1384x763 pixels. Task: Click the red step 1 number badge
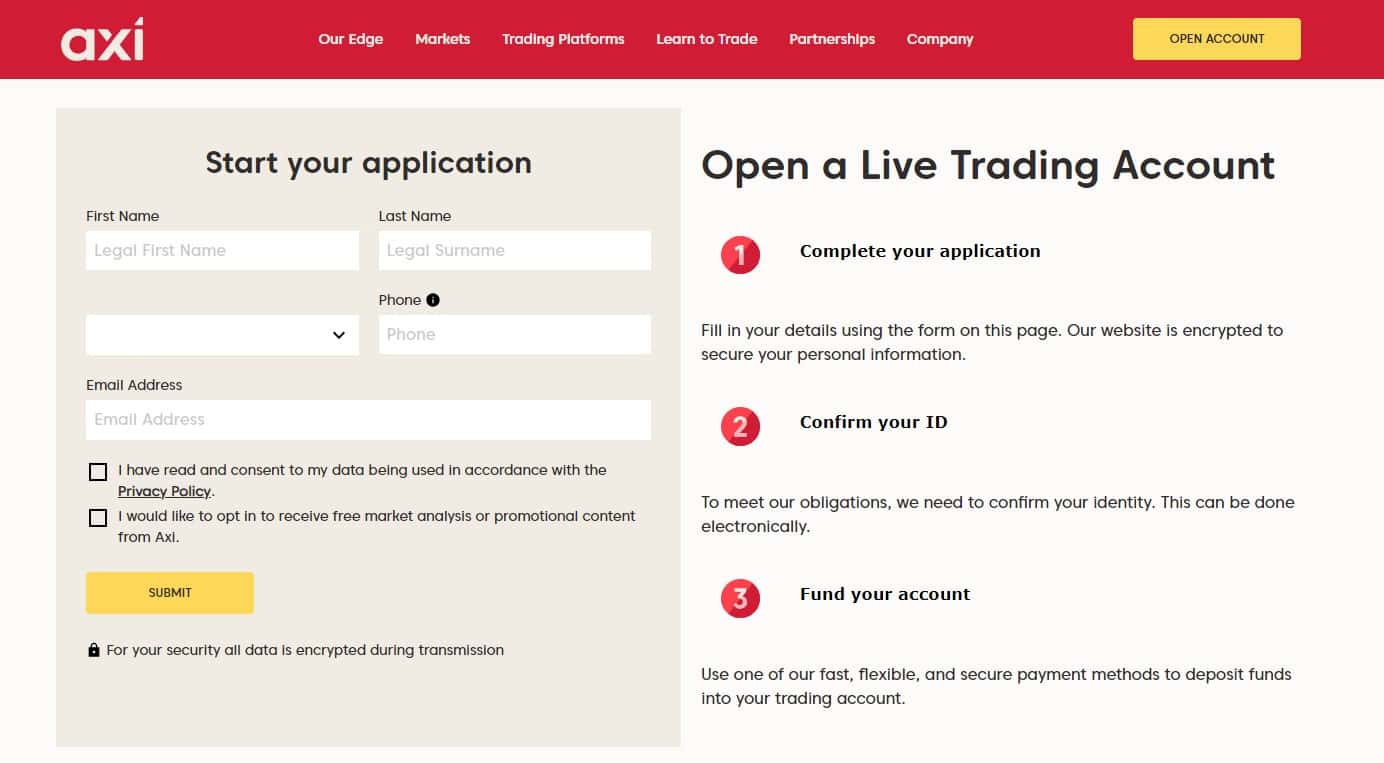pos(740,255)
